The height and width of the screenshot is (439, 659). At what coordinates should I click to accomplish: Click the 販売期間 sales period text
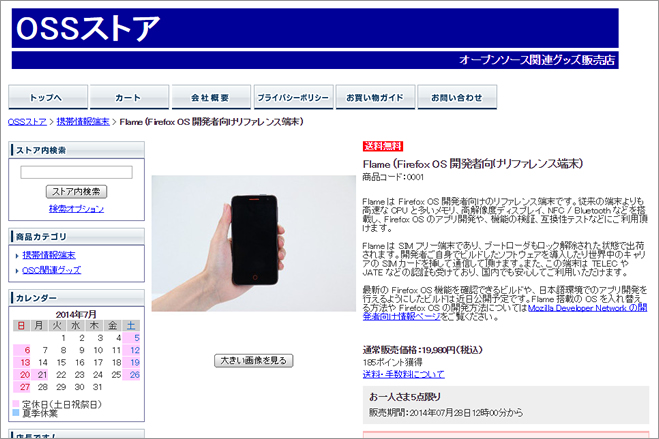(x=446, y=413)
